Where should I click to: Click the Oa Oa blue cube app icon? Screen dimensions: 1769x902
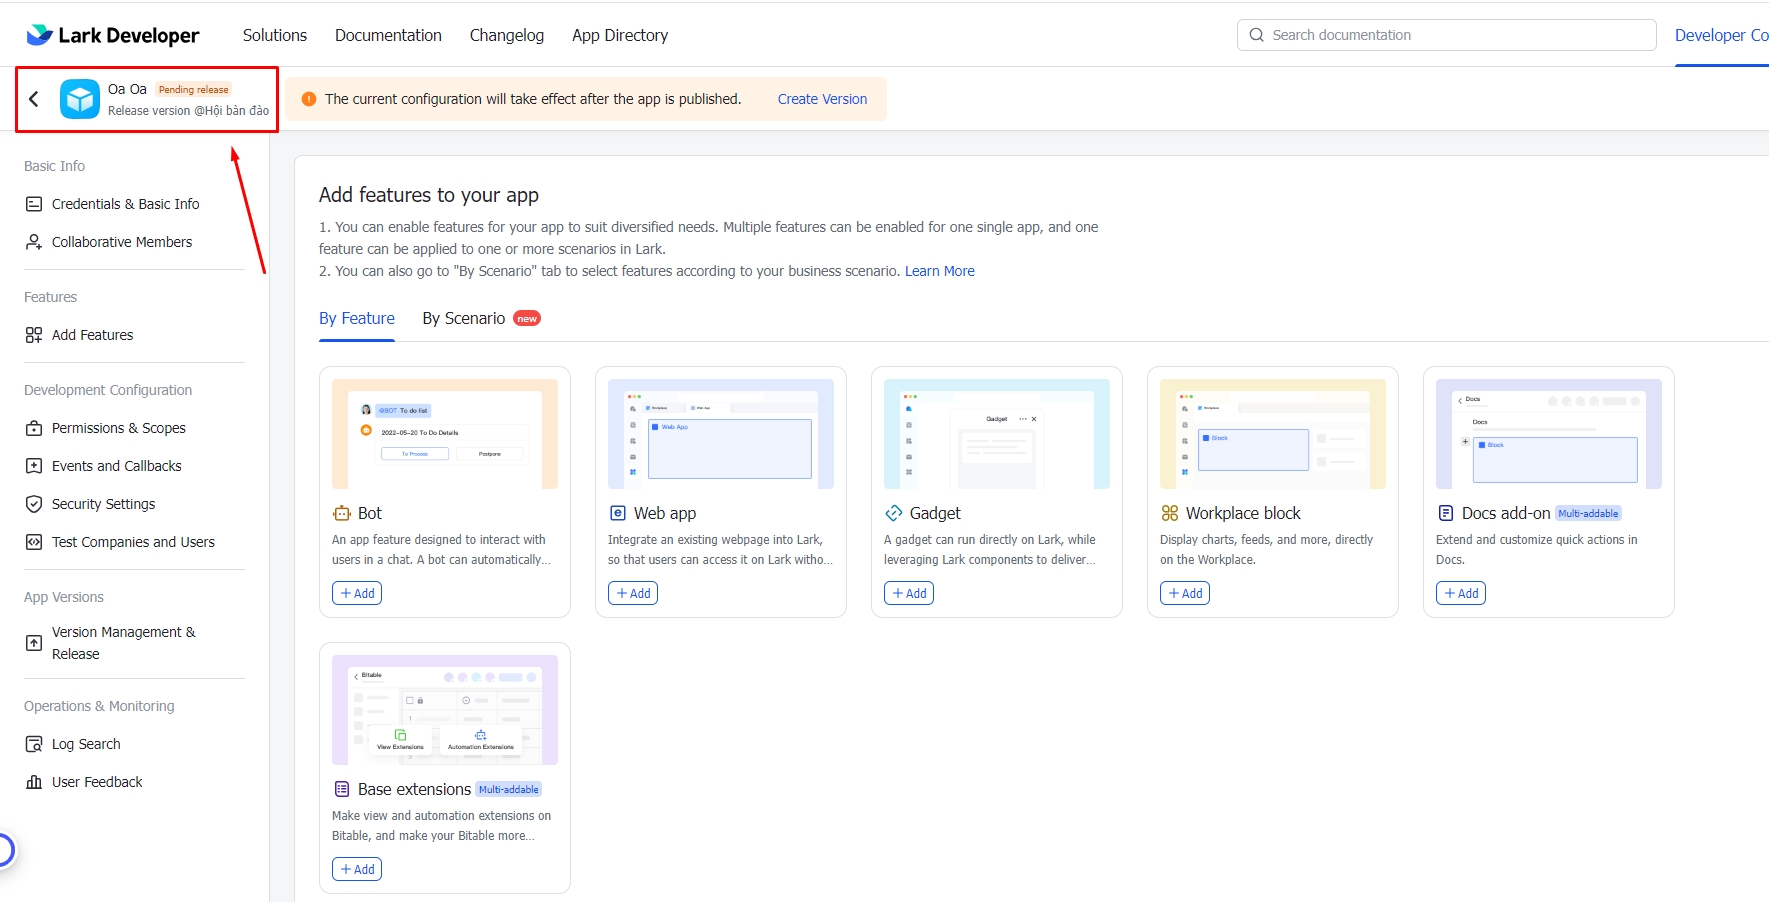(80, 99)
